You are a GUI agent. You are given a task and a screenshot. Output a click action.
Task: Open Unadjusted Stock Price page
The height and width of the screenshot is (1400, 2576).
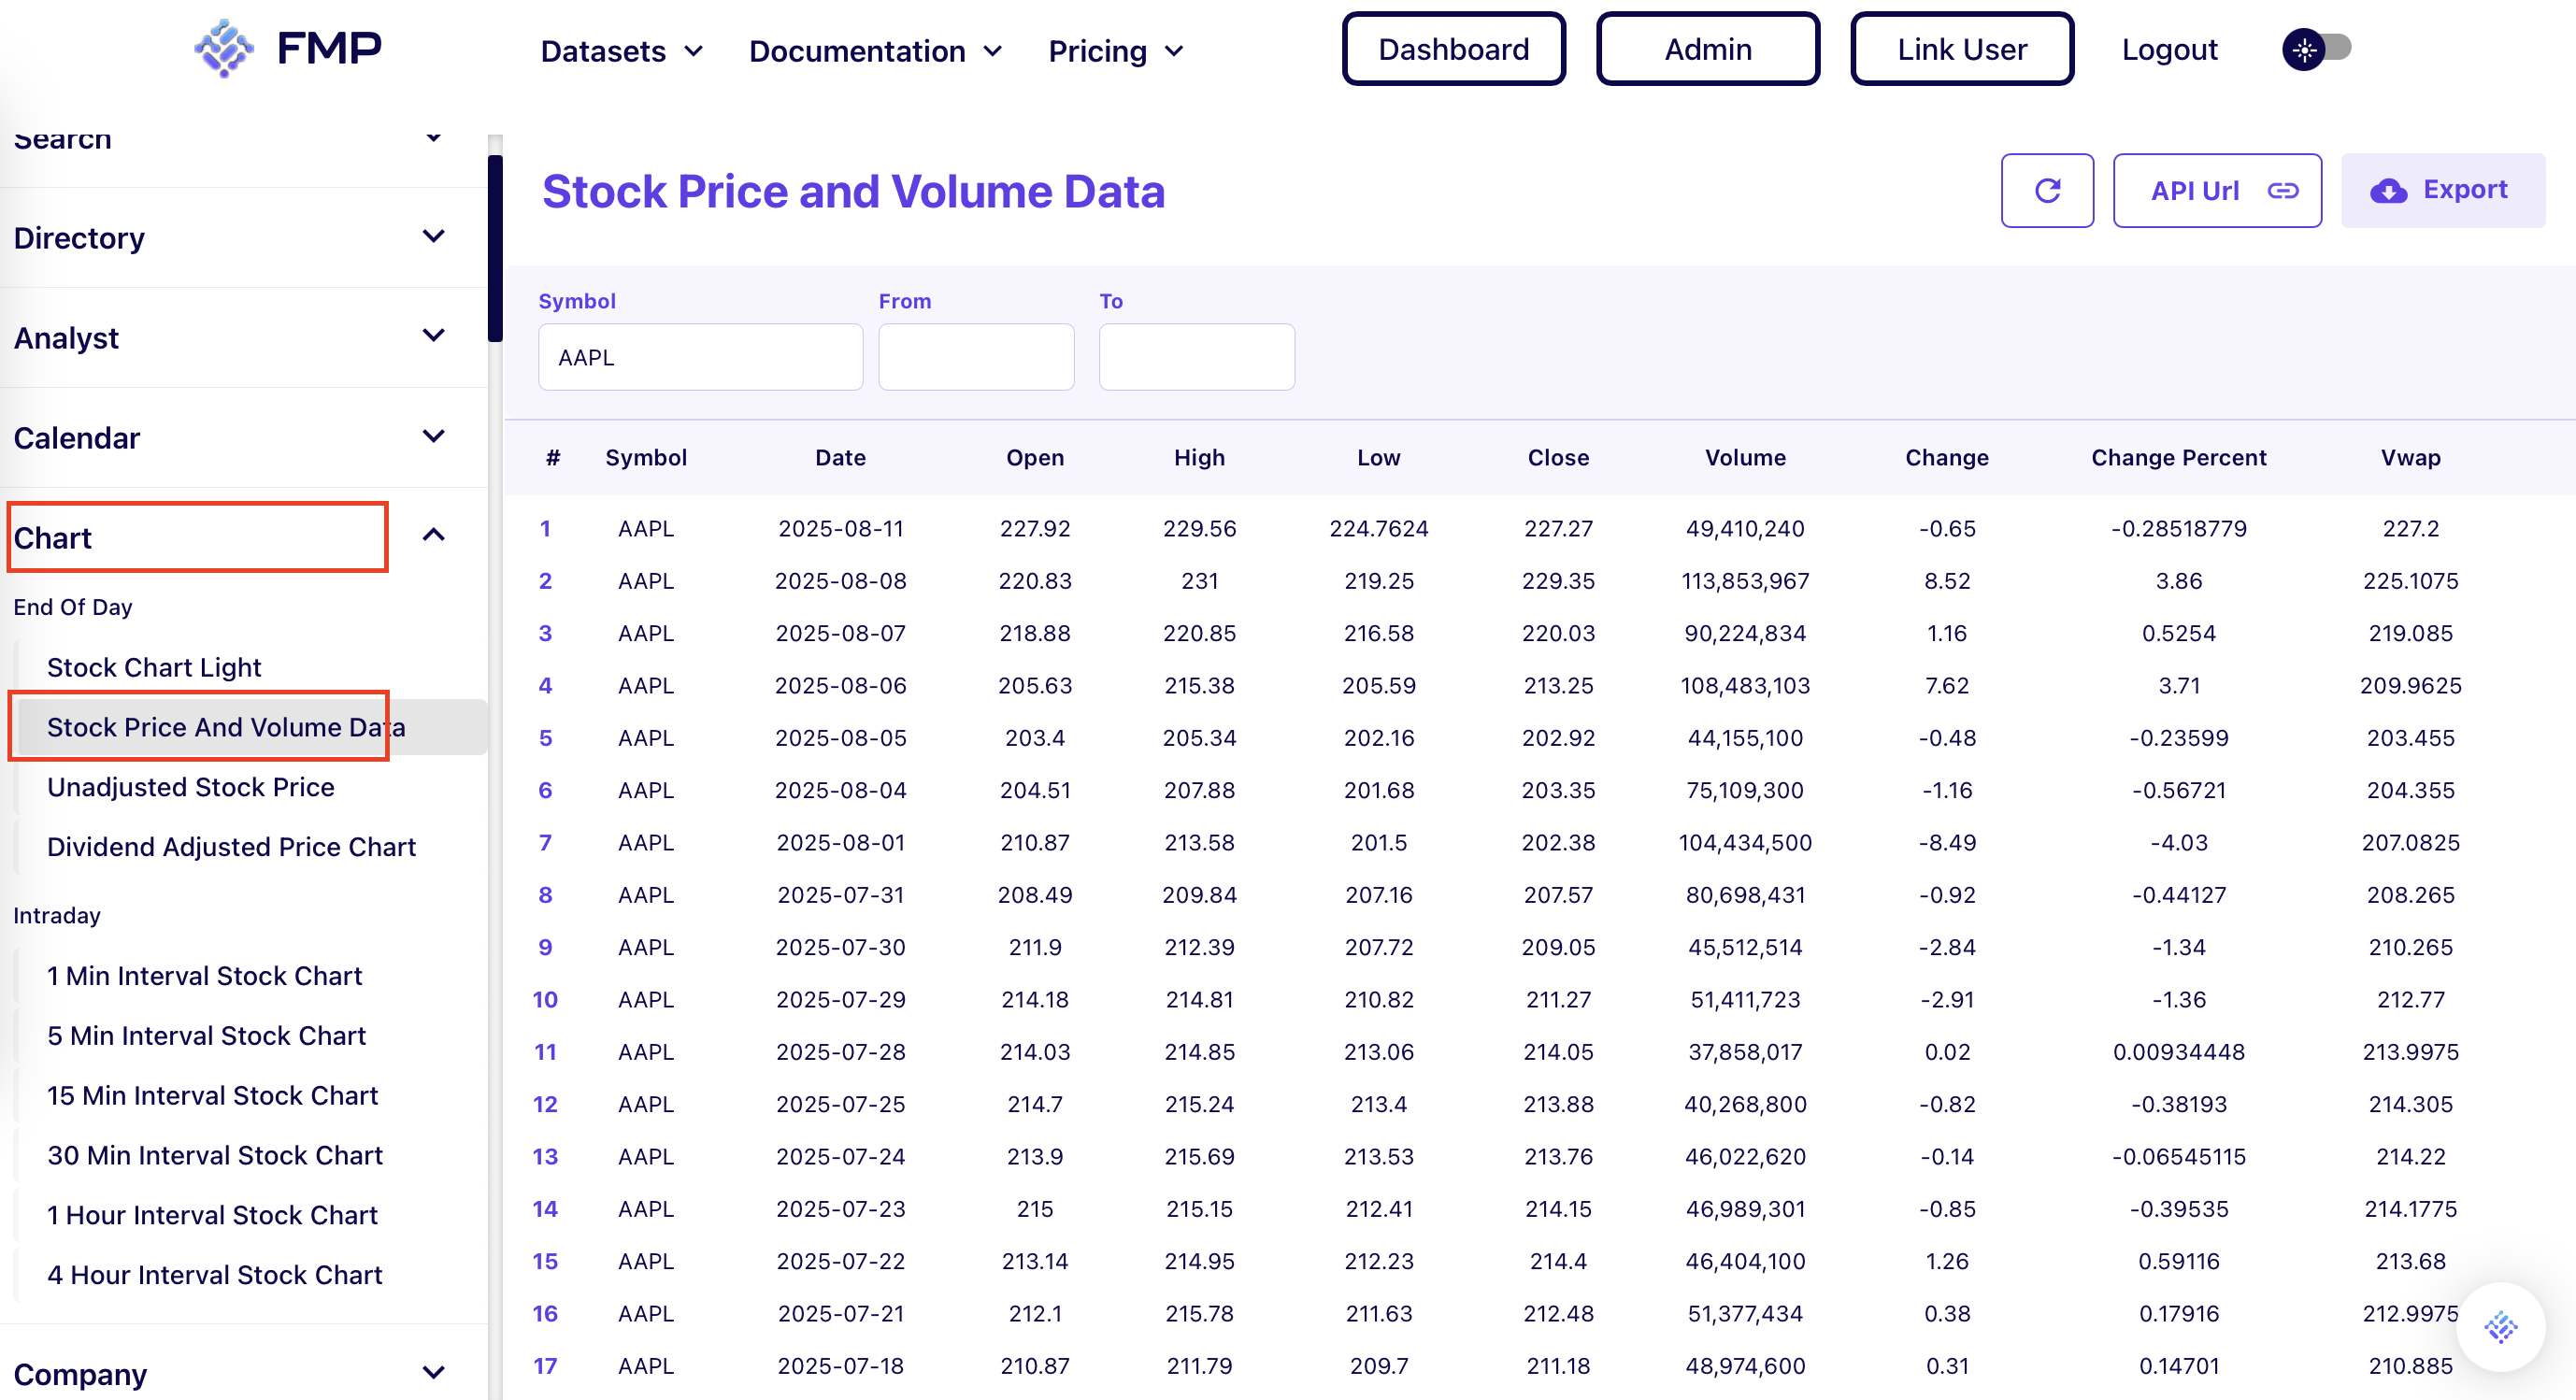point(190,787)
